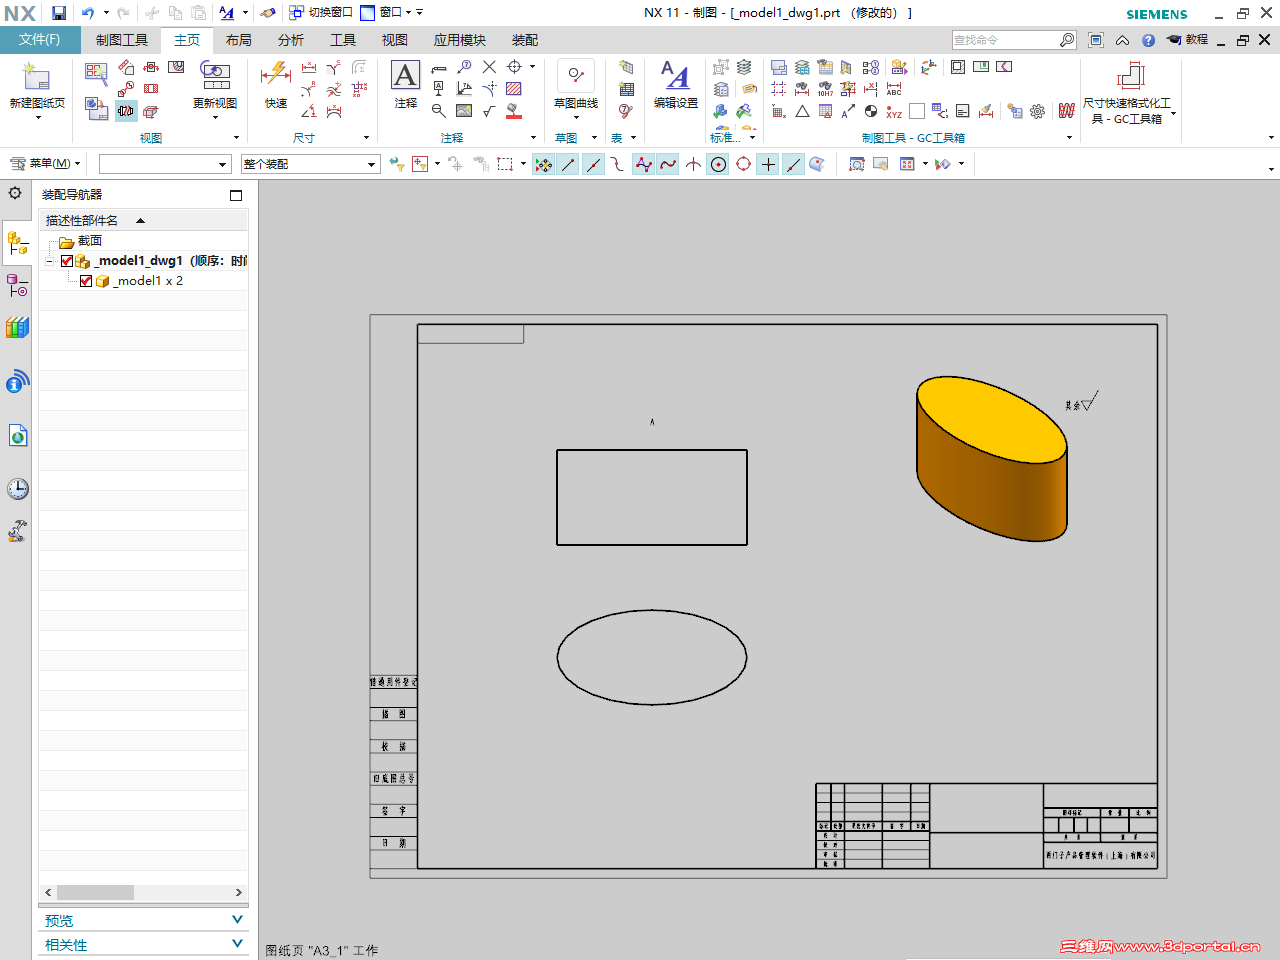This screenshot has width=1280, height=960.
Task: Open the 文件(F) file menu
Action: pyautogui.click(x=39, y=40)
